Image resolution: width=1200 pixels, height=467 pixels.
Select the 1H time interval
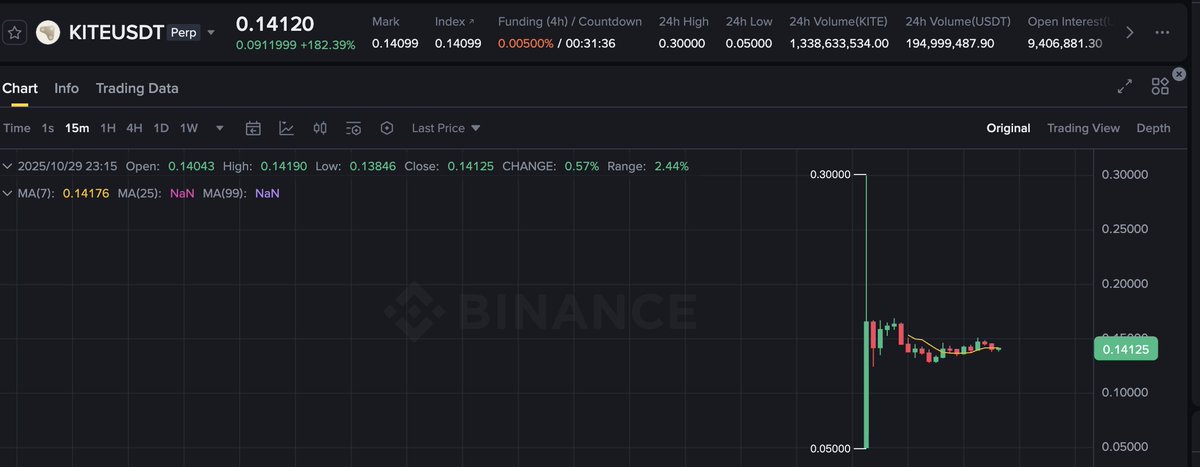(x=108, y=128)
